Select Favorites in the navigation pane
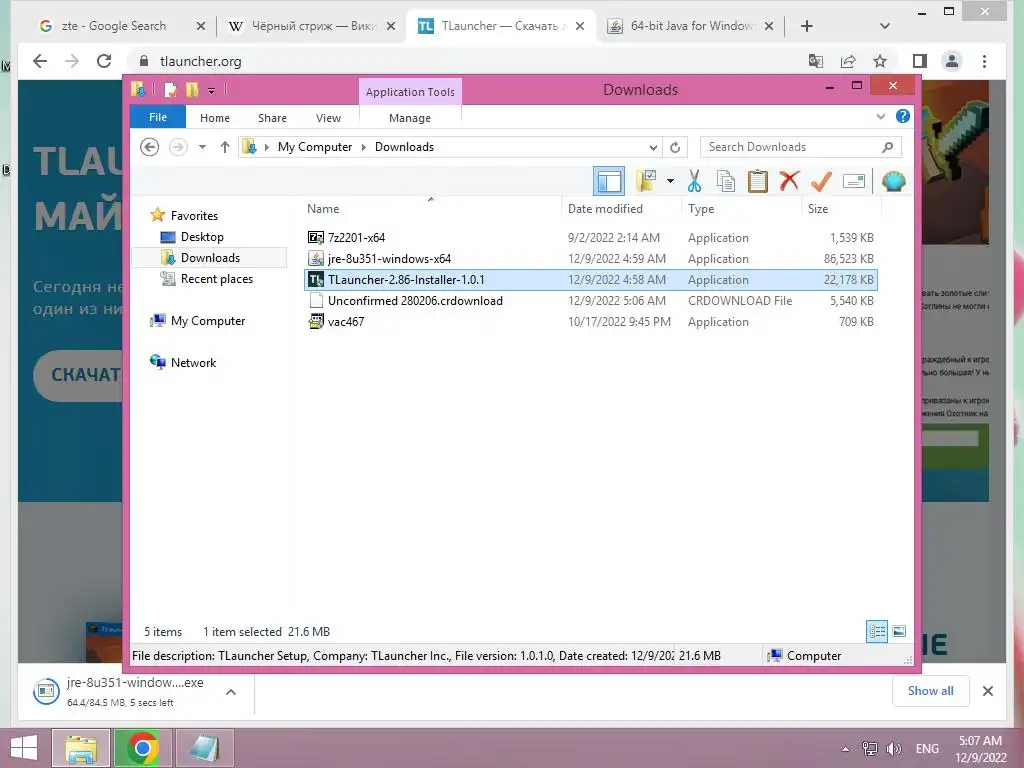The height and width of the screenshot is (768, 1024). (x=194, y=216)
